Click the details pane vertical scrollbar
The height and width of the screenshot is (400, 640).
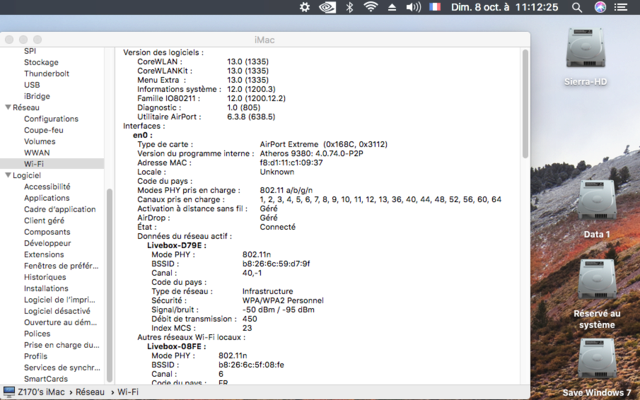525,104
